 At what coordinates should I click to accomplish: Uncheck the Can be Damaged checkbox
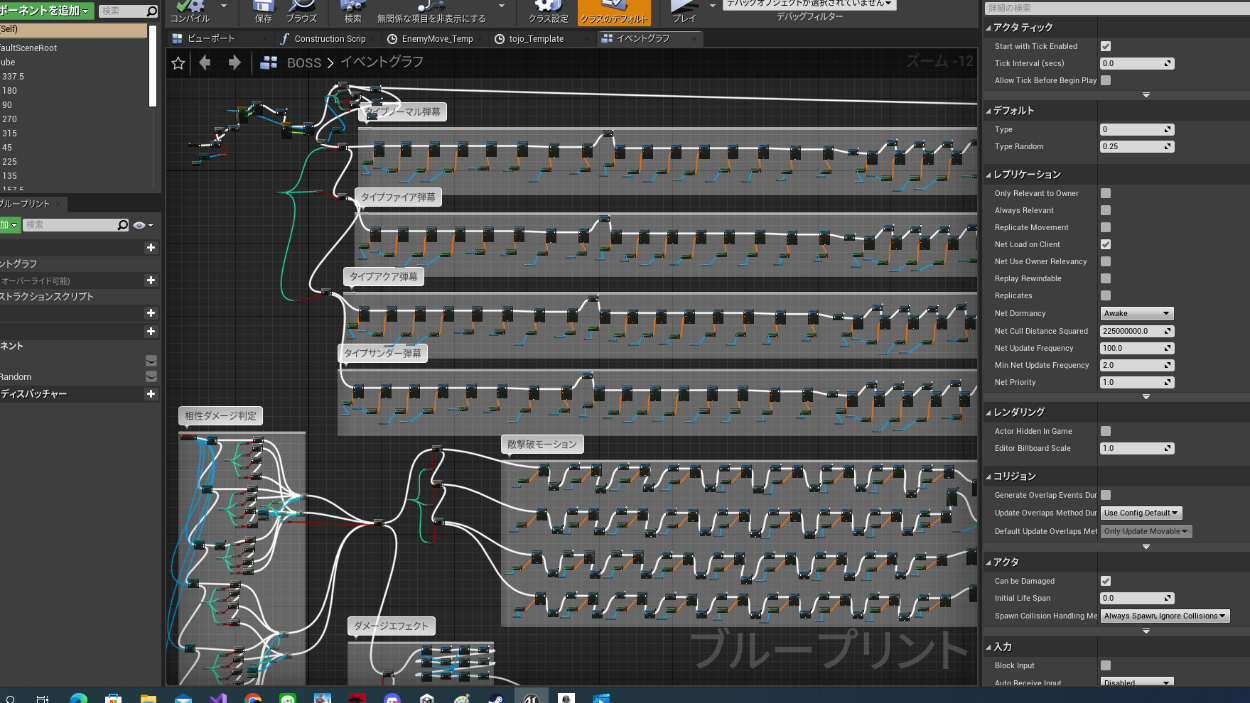click(1105, 581)
